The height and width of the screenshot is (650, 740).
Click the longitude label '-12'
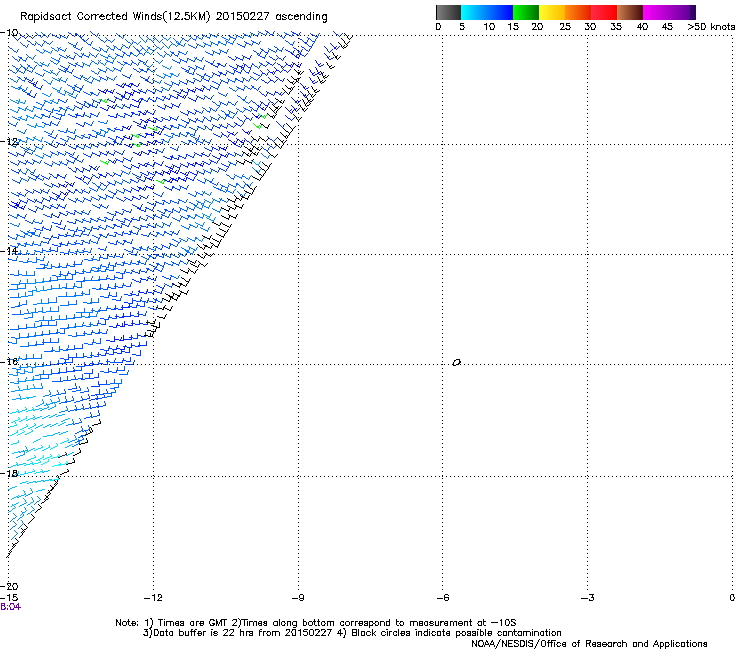point(153,598)
